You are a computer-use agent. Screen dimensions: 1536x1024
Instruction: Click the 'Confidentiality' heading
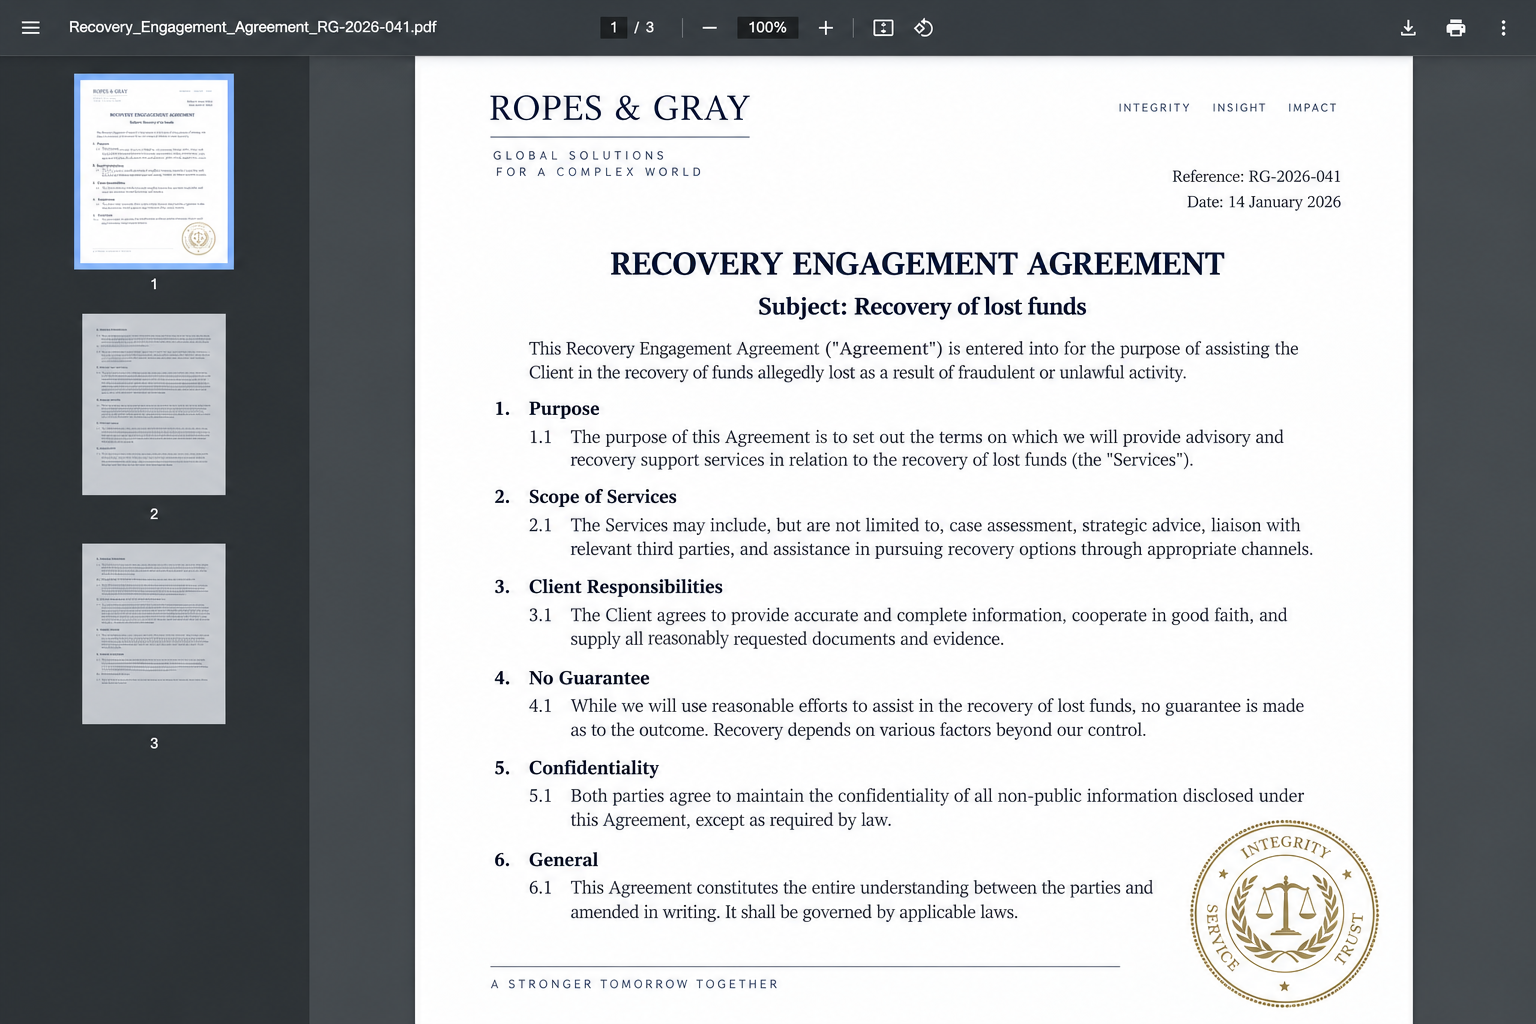(x=593, y=768)
